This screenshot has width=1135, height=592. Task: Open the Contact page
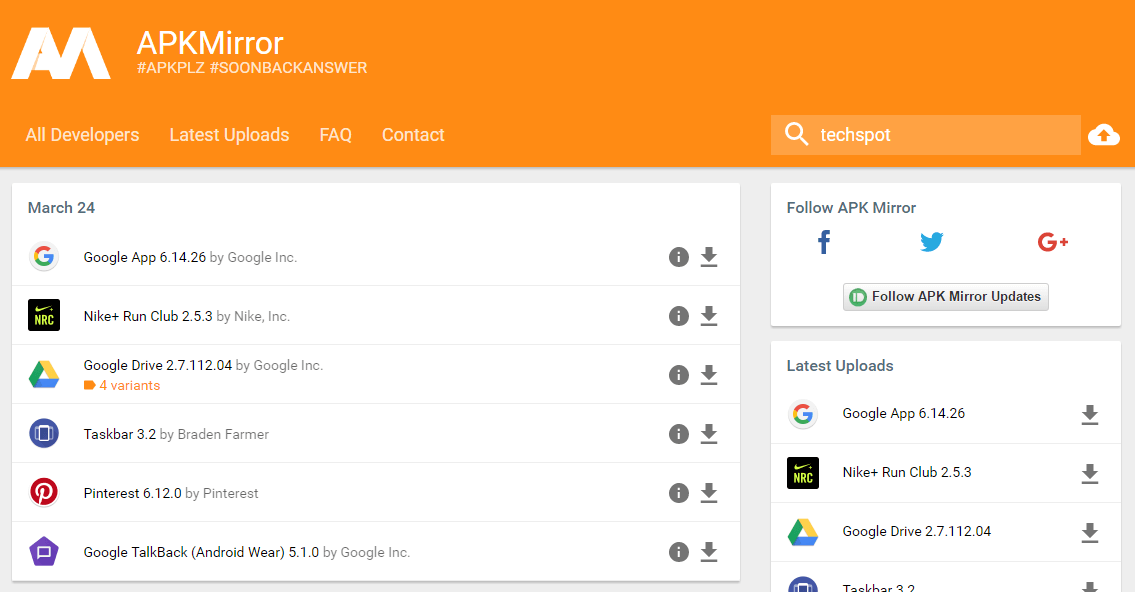(413, 135)
